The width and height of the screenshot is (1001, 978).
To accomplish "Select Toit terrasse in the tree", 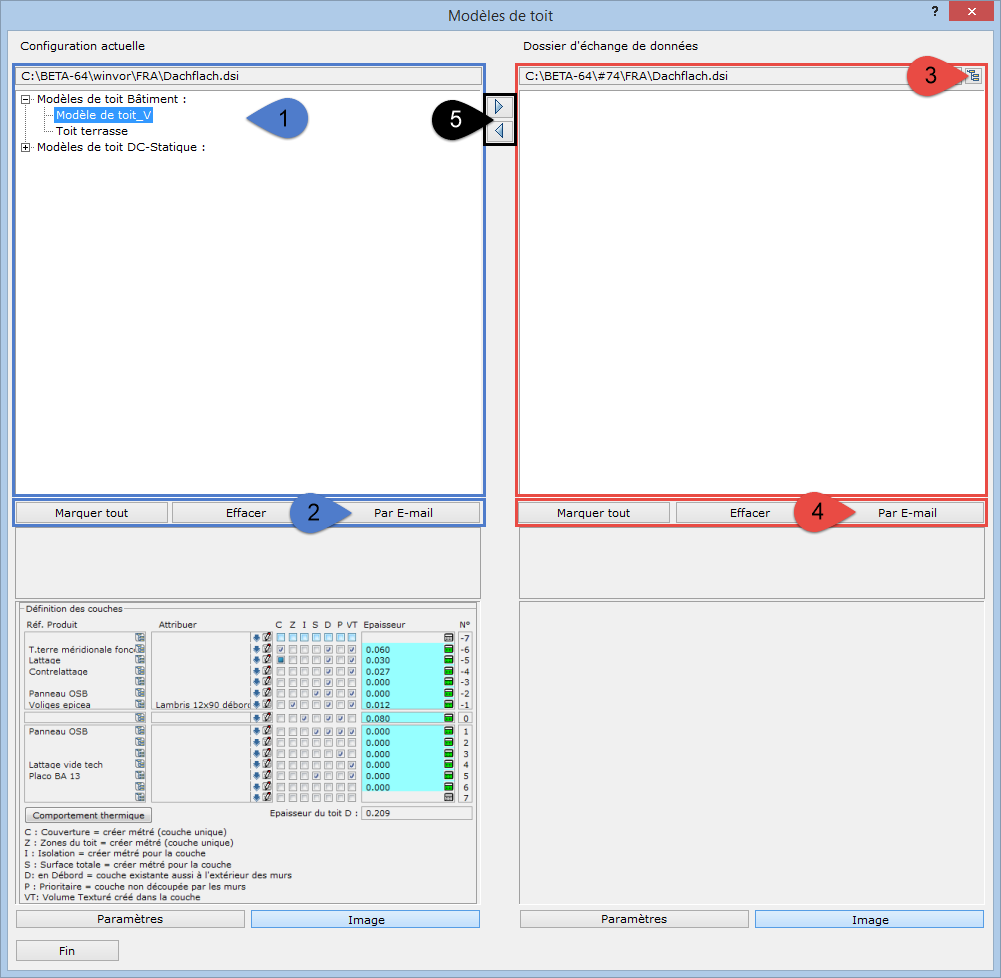I will [91, 131].
